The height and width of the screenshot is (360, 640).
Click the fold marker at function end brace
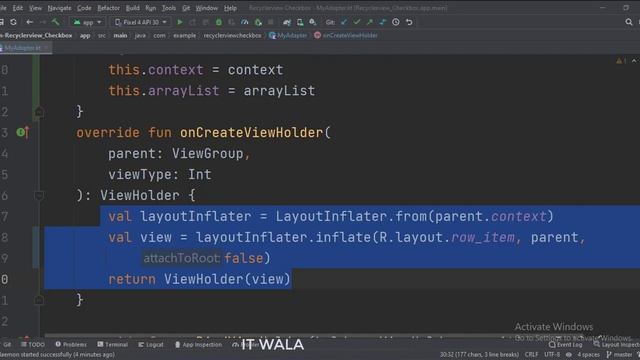(39, 300)
